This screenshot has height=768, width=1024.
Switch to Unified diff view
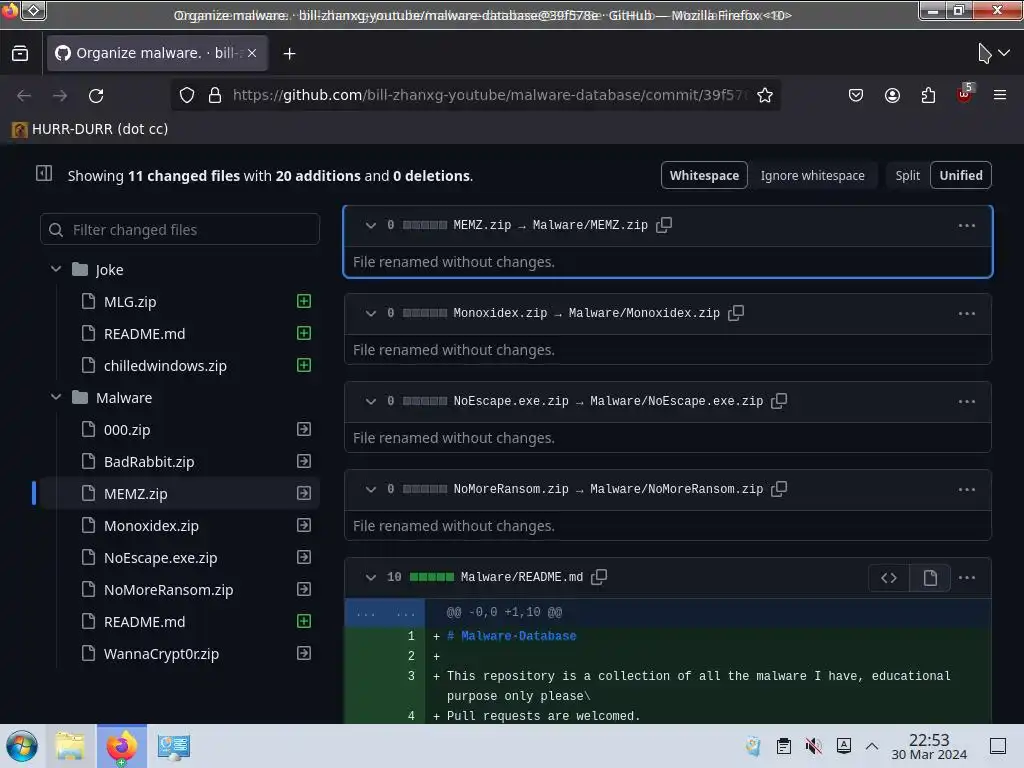[x=961, y=175]
